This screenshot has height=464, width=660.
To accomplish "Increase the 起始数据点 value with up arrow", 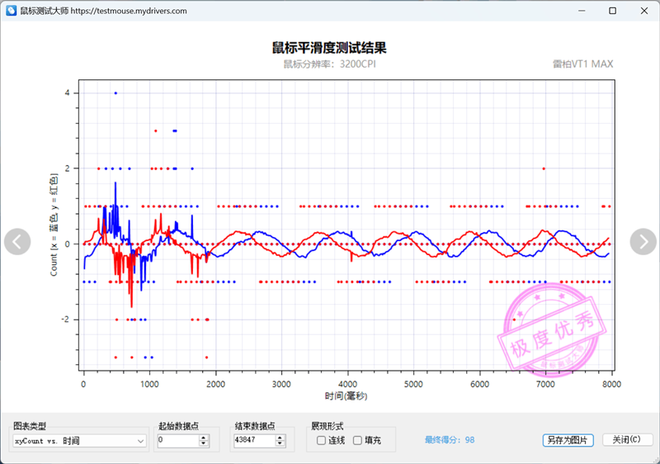I will pos(204,437).
